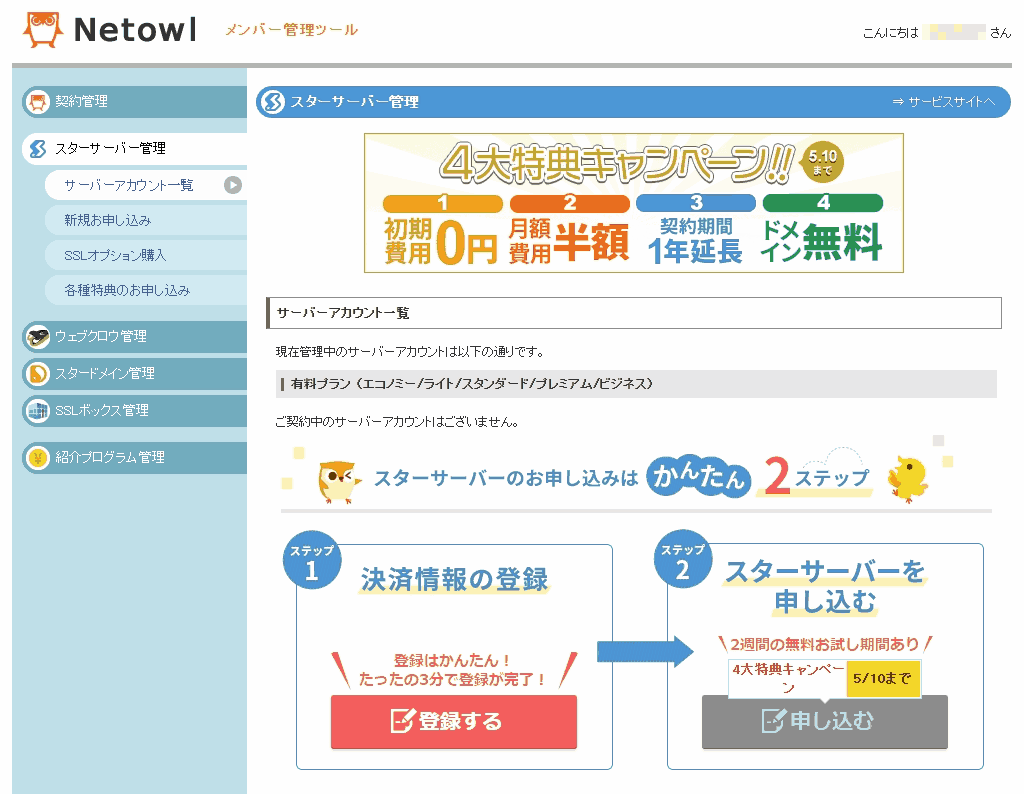
Task: Click the メンバー管理ツール header text
Action: [291, 30]
